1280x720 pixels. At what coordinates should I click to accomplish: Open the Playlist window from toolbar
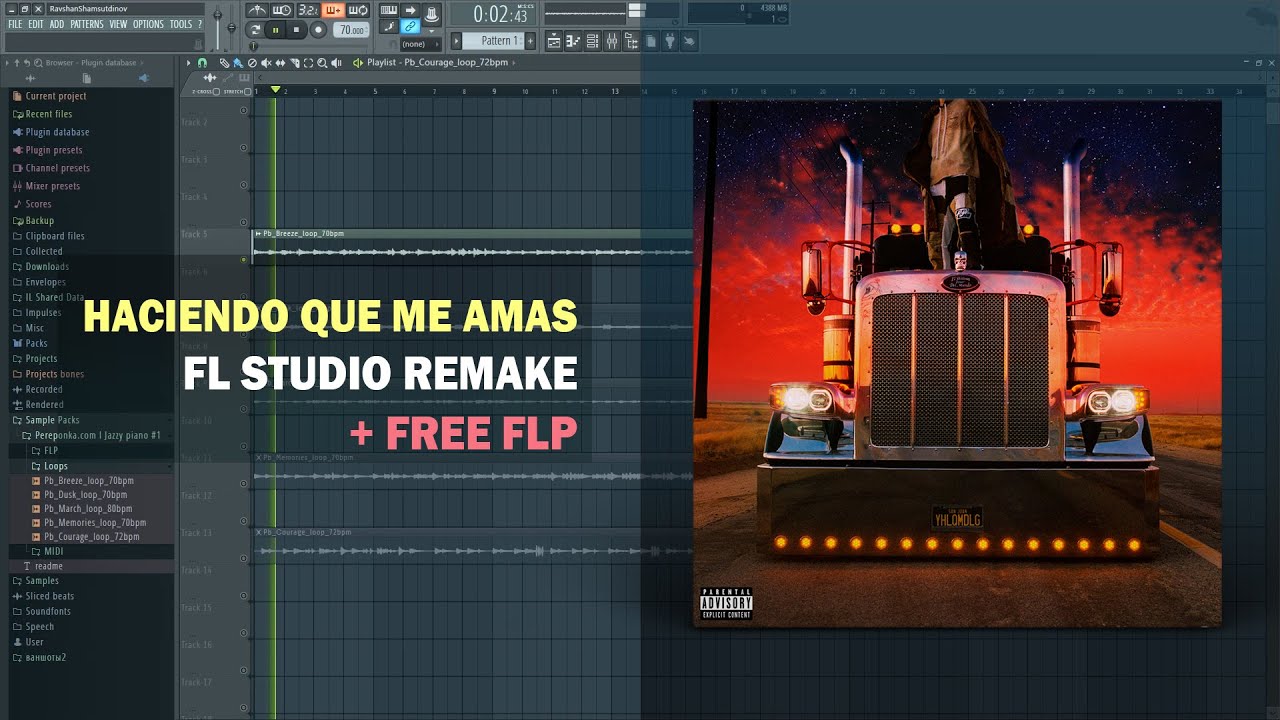[554, 41]
